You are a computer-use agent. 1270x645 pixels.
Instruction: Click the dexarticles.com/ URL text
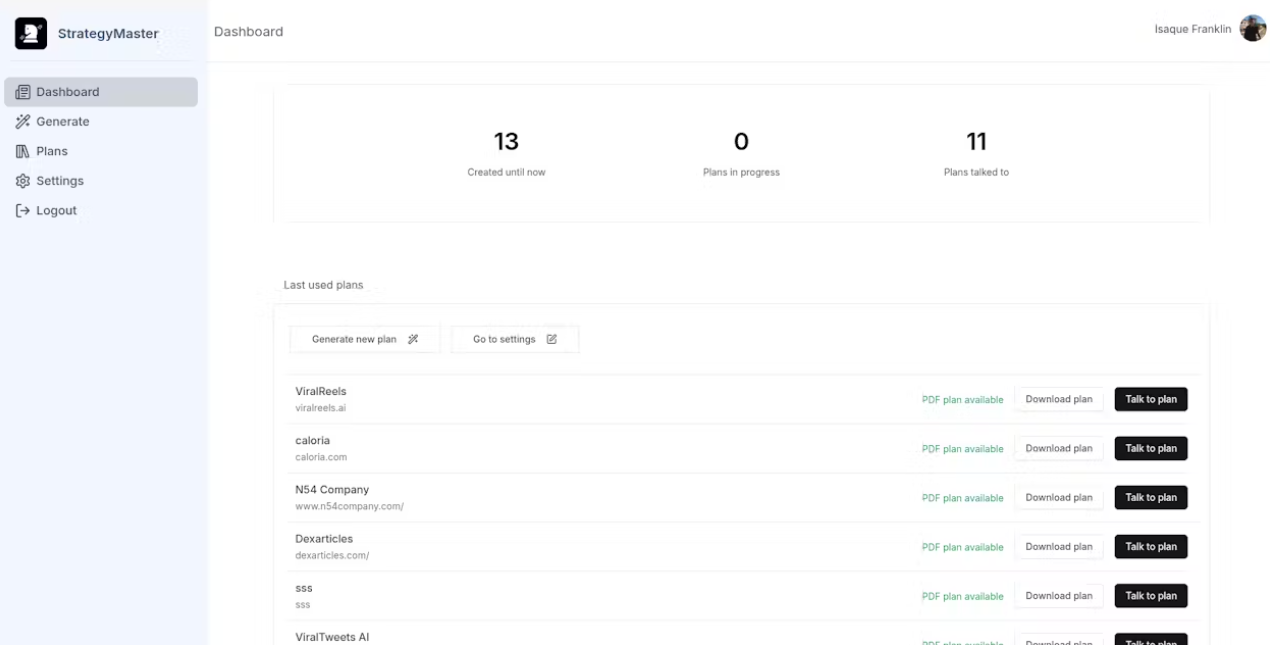pos(332,555)
